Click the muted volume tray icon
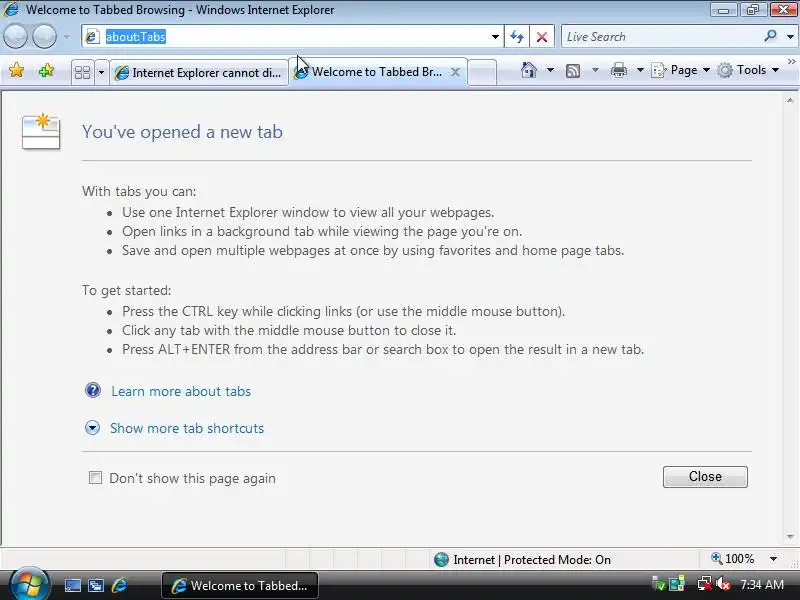This screenshot has width=800, height=600. 723,584
